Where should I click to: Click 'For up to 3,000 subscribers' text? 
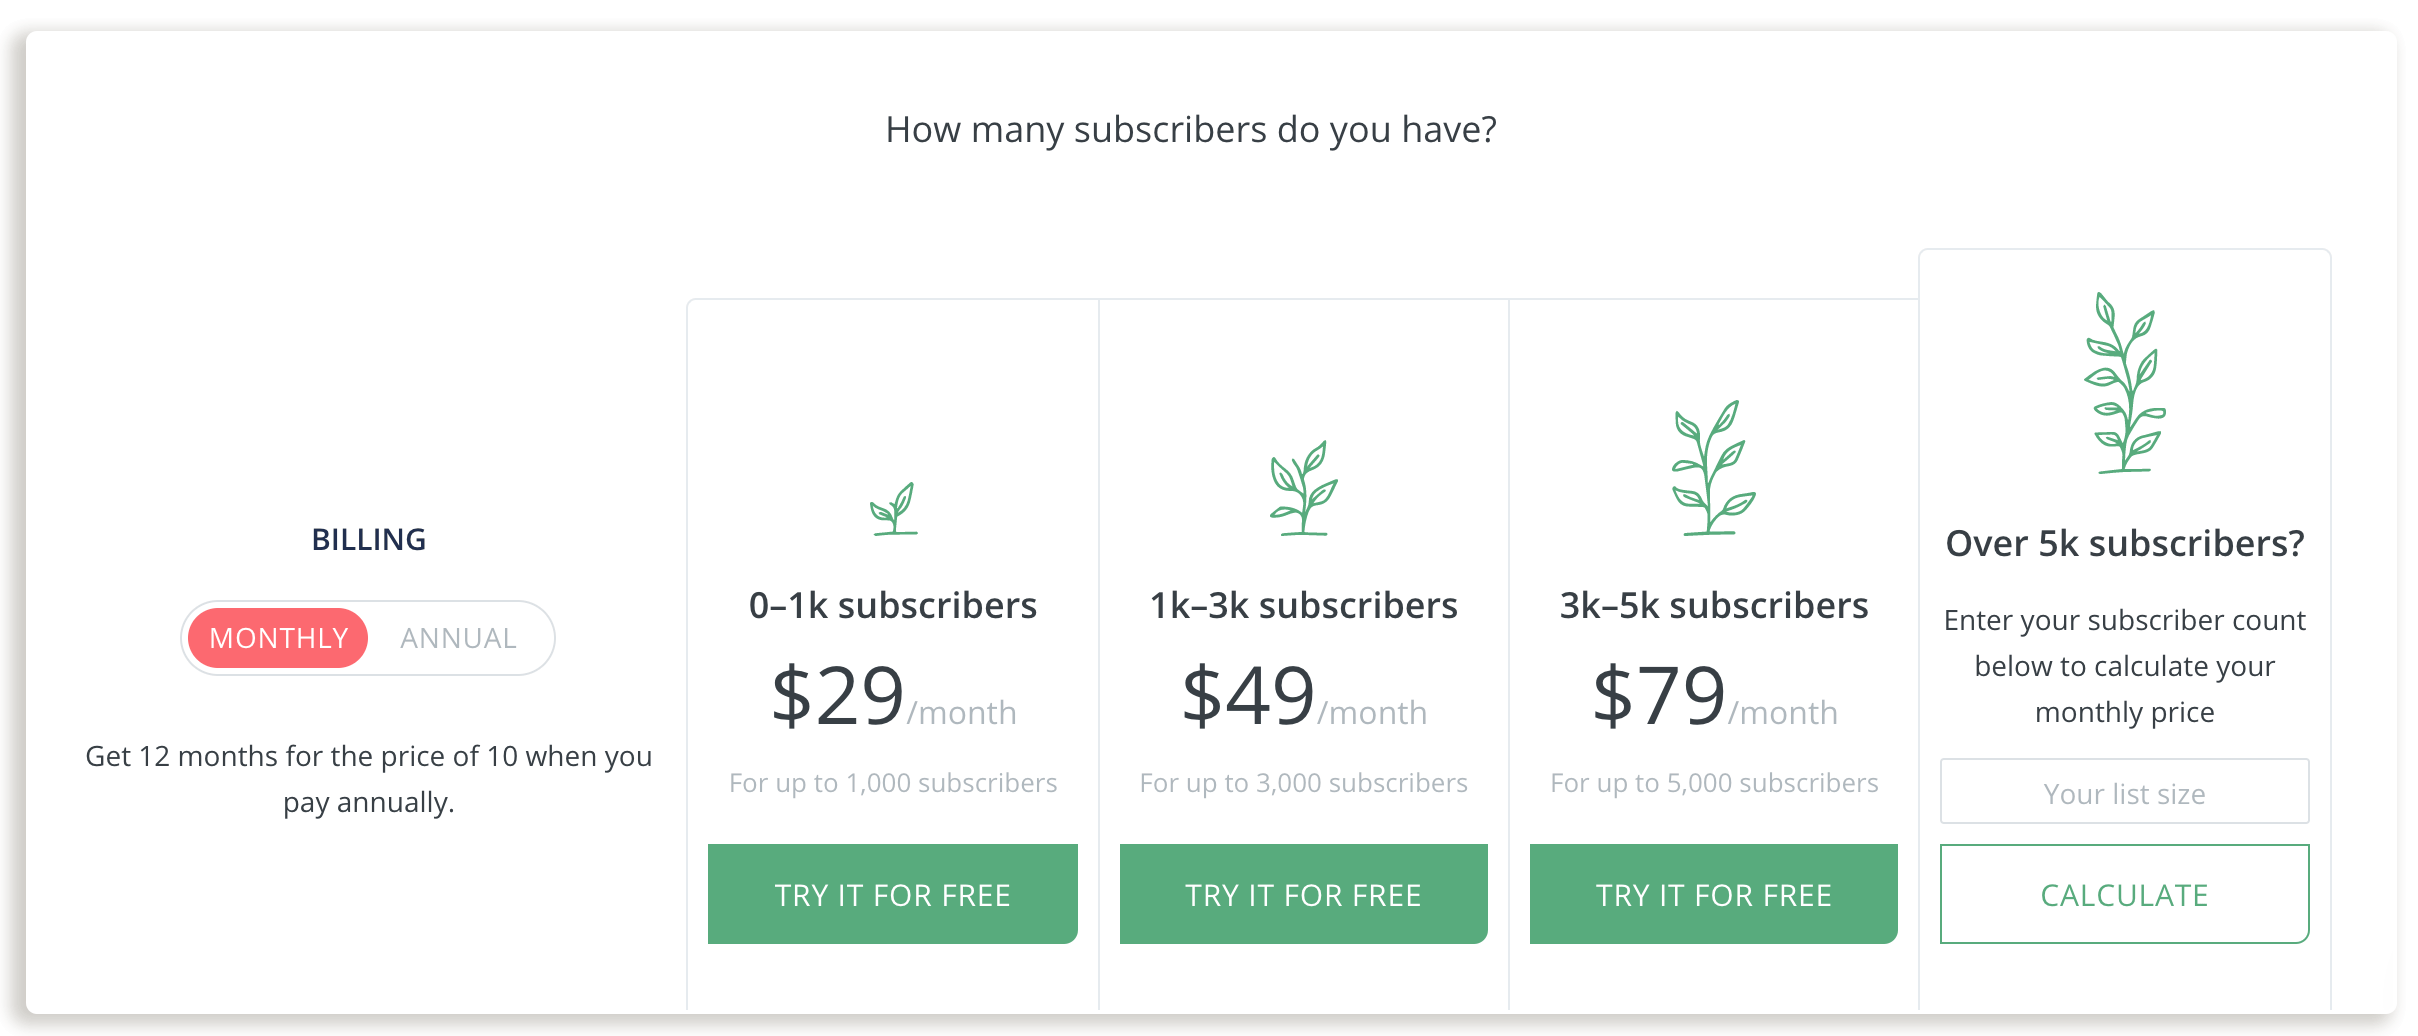[1303, 783]
